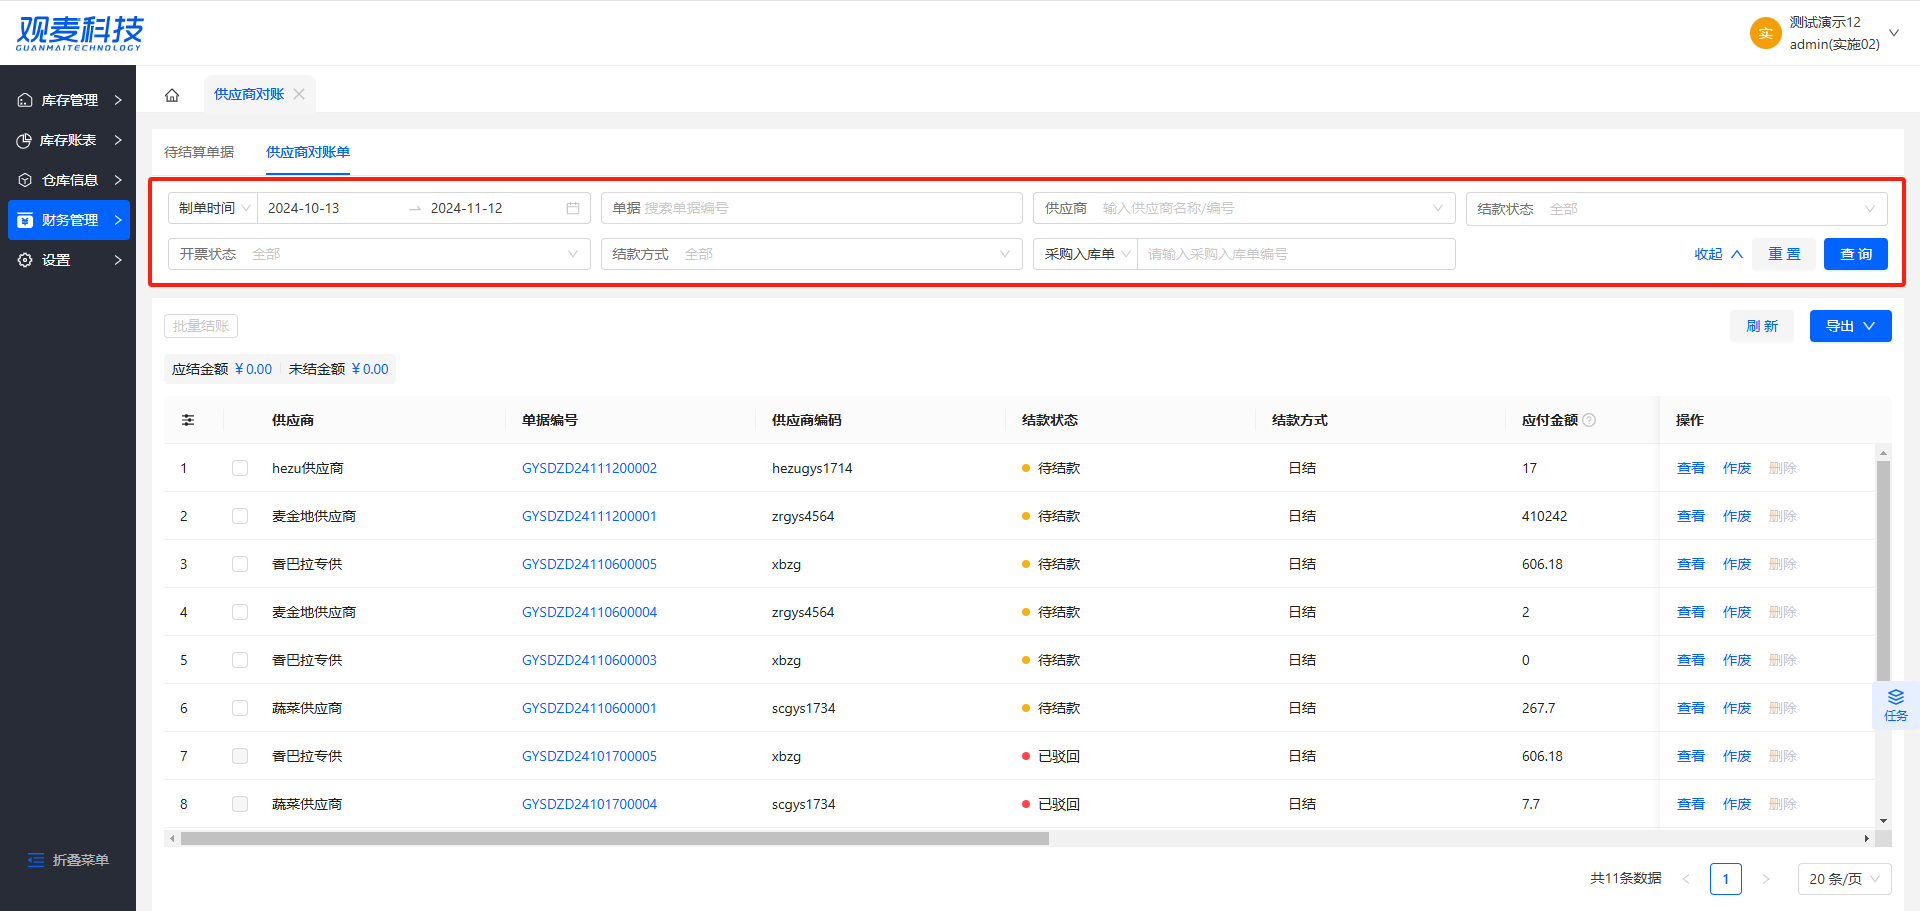
Task: Check the row with GYSDZD24101700005
Action: tap(240, 756)
